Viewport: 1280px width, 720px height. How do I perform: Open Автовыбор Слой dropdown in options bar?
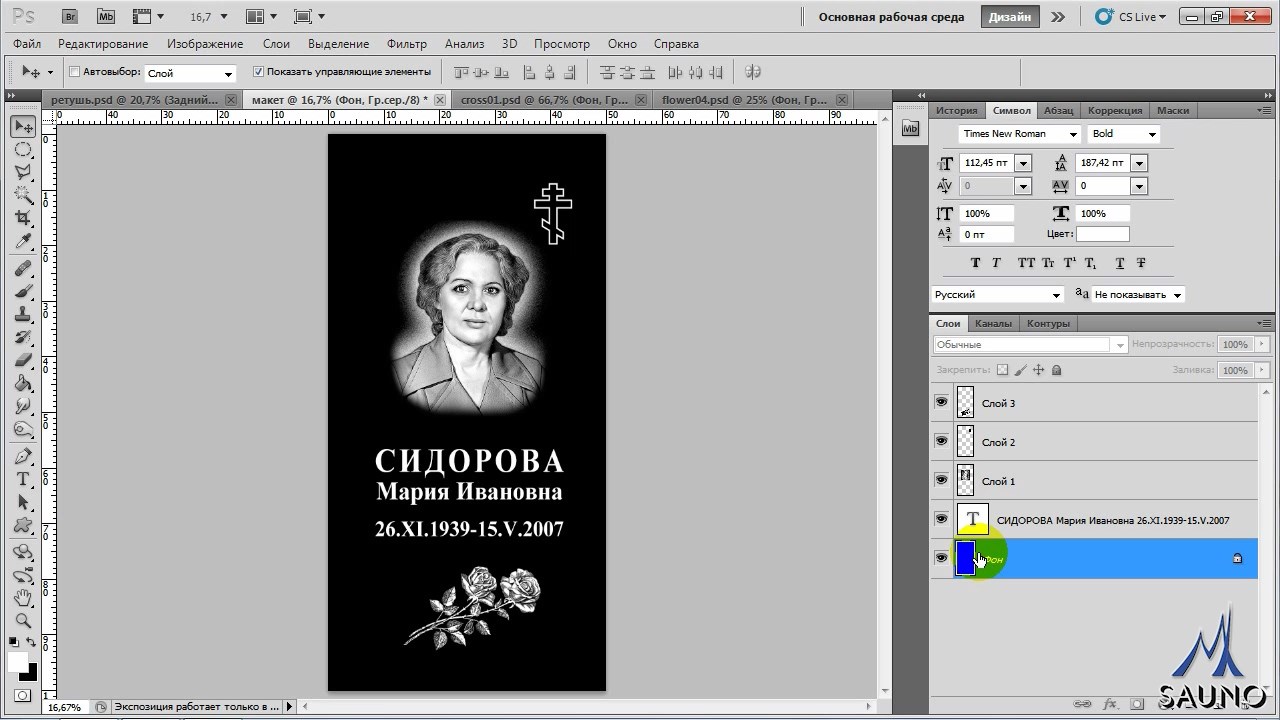(190, 73)
